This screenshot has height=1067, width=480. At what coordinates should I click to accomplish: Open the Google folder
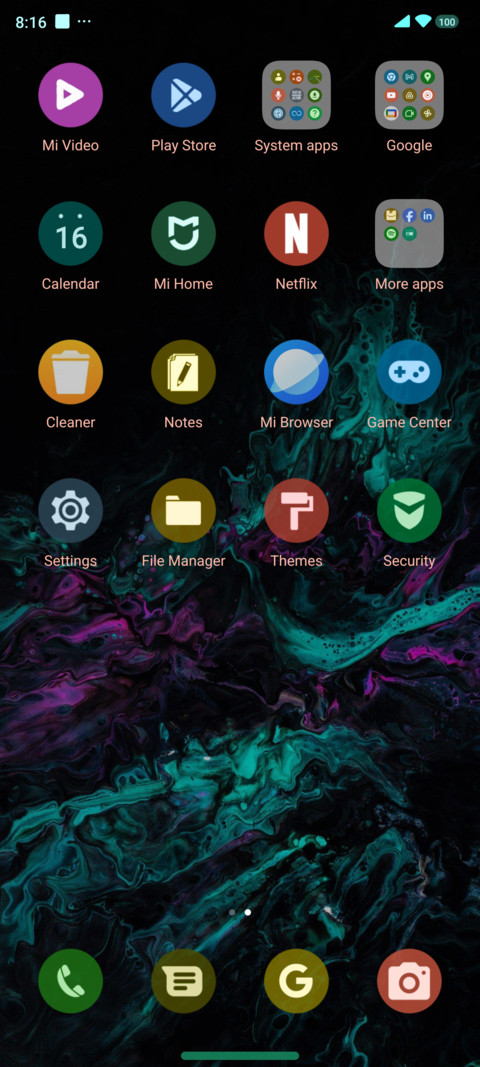pyautogui.click(x=409, y=95)
